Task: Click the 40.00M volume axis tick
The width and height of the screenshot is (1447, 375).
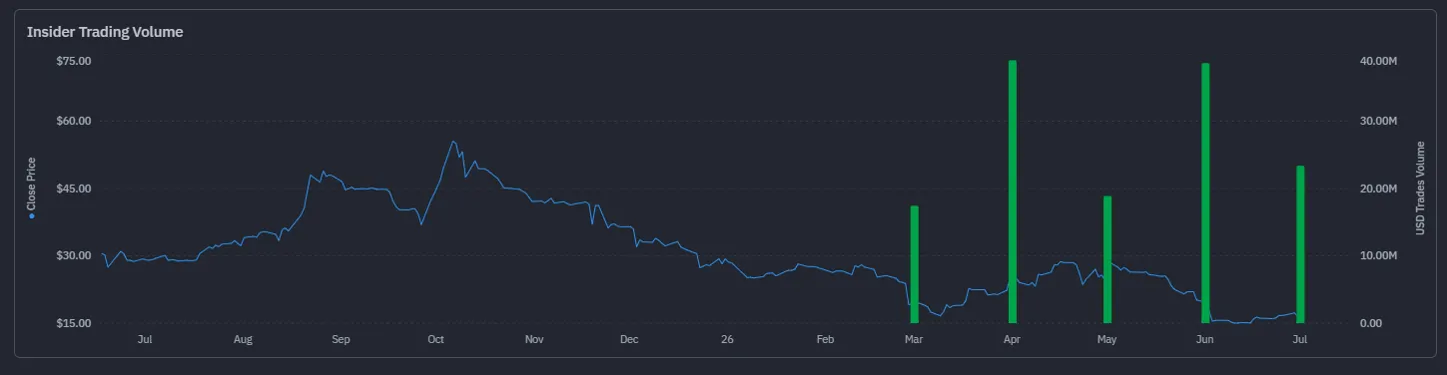Action: point(1378,61)
